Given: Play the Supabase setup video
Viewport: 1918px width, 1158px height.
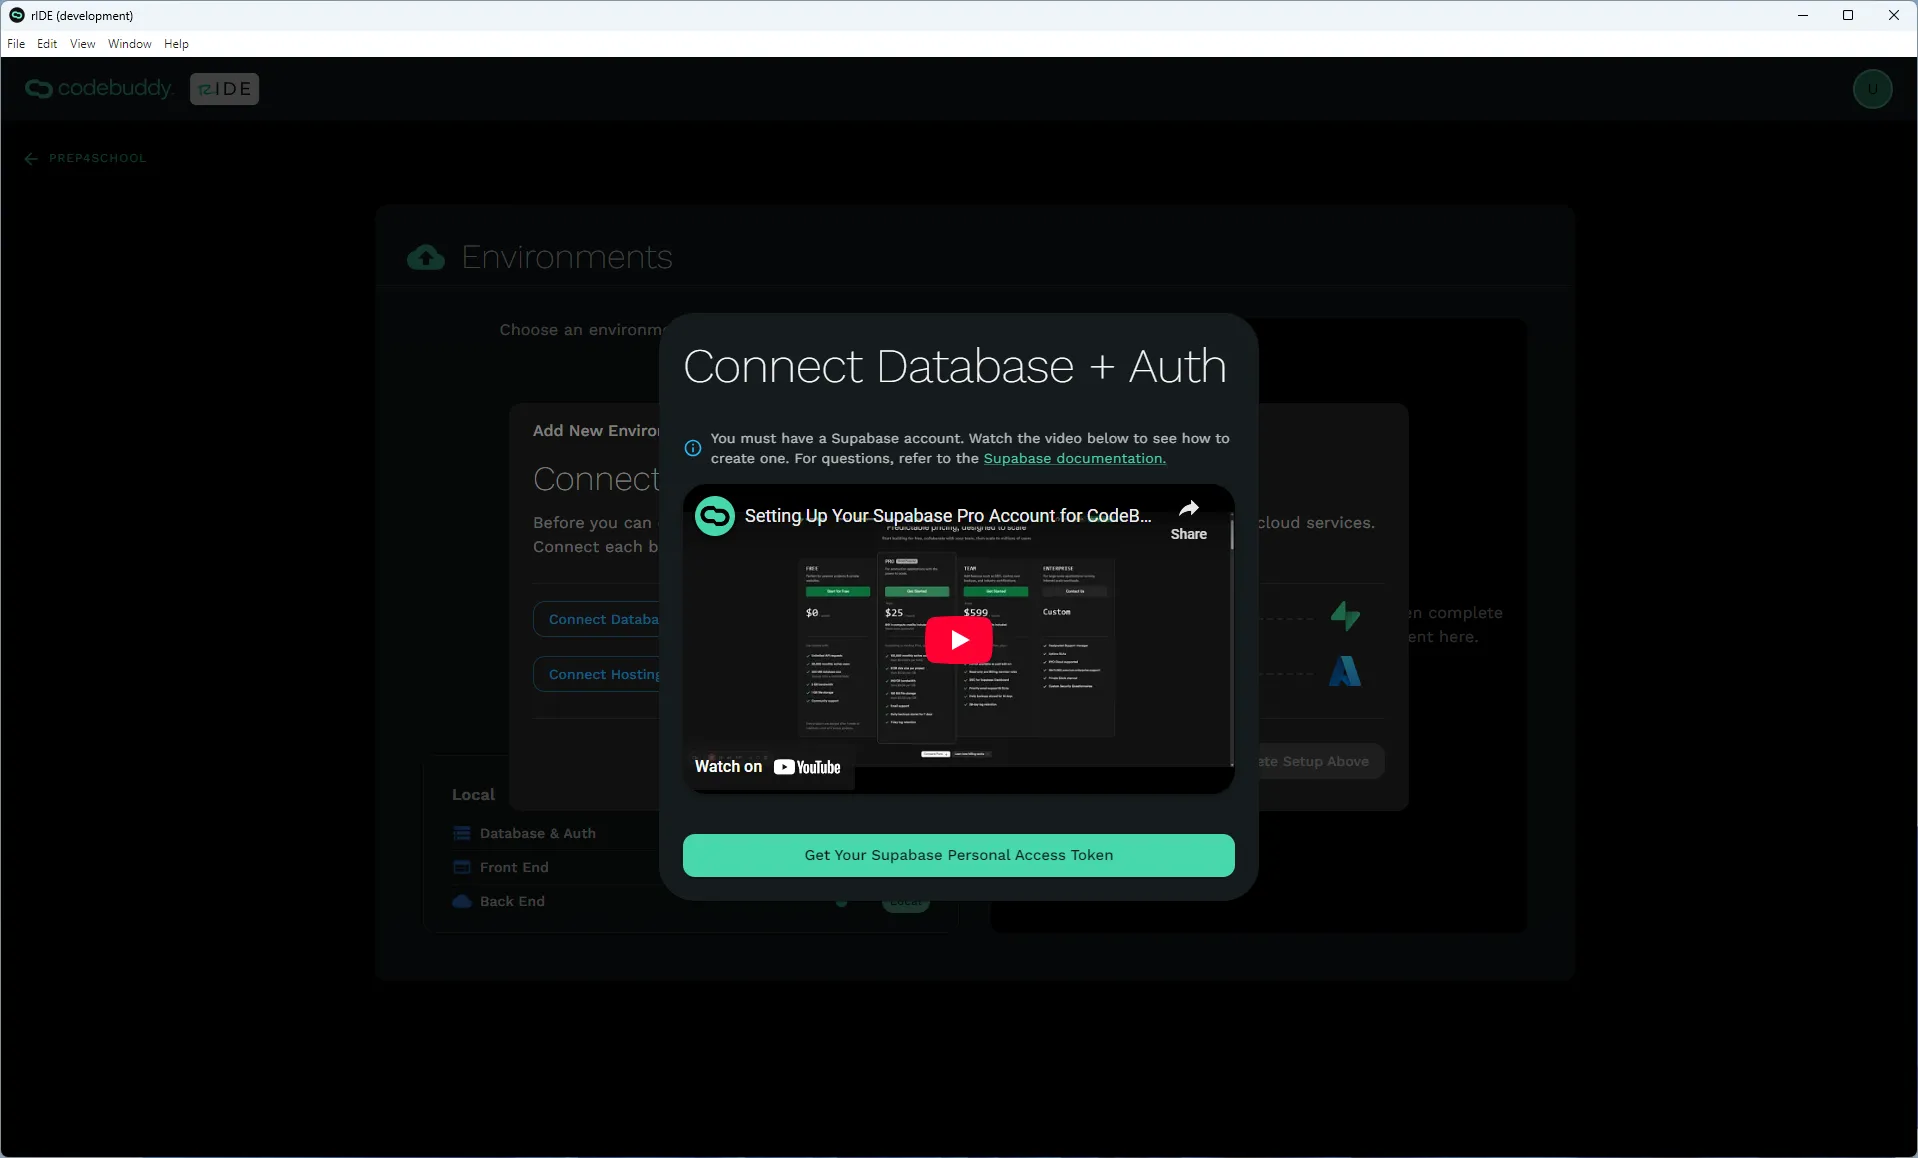Looking at the screenshot, I should point(958,640).
